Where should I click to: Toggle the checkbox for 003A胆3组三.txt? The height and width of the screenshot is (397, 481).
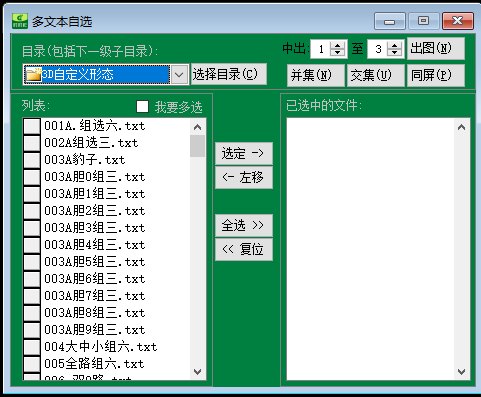click(x=32, y=228)
